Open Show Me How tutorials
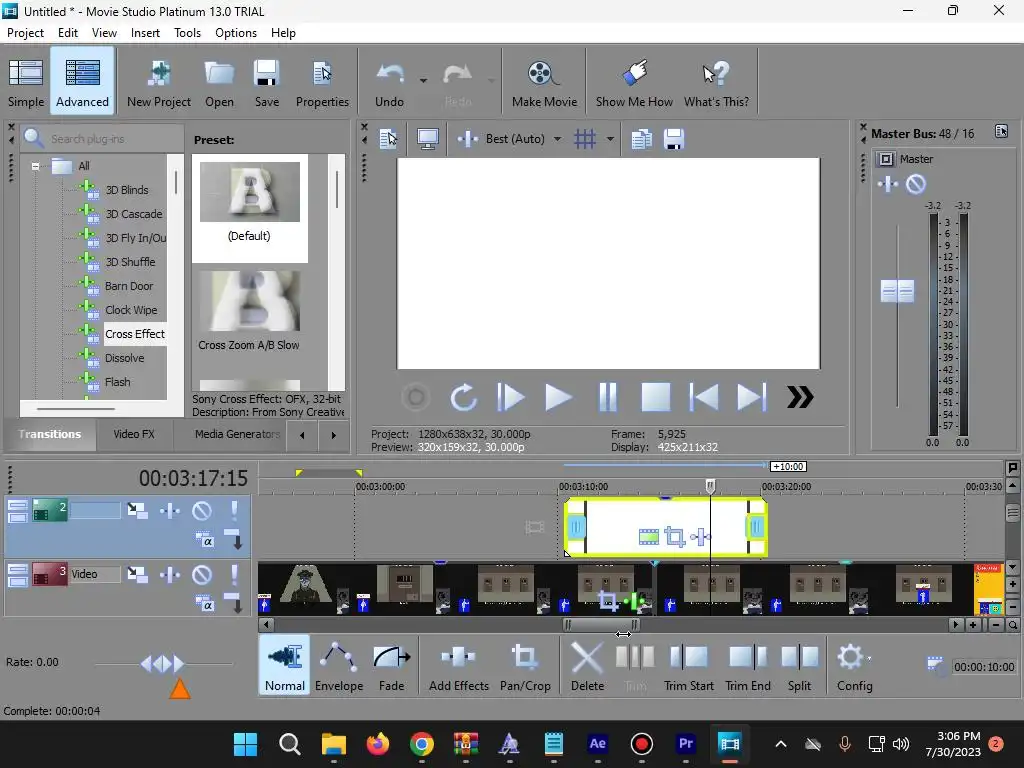 point(634,82)
